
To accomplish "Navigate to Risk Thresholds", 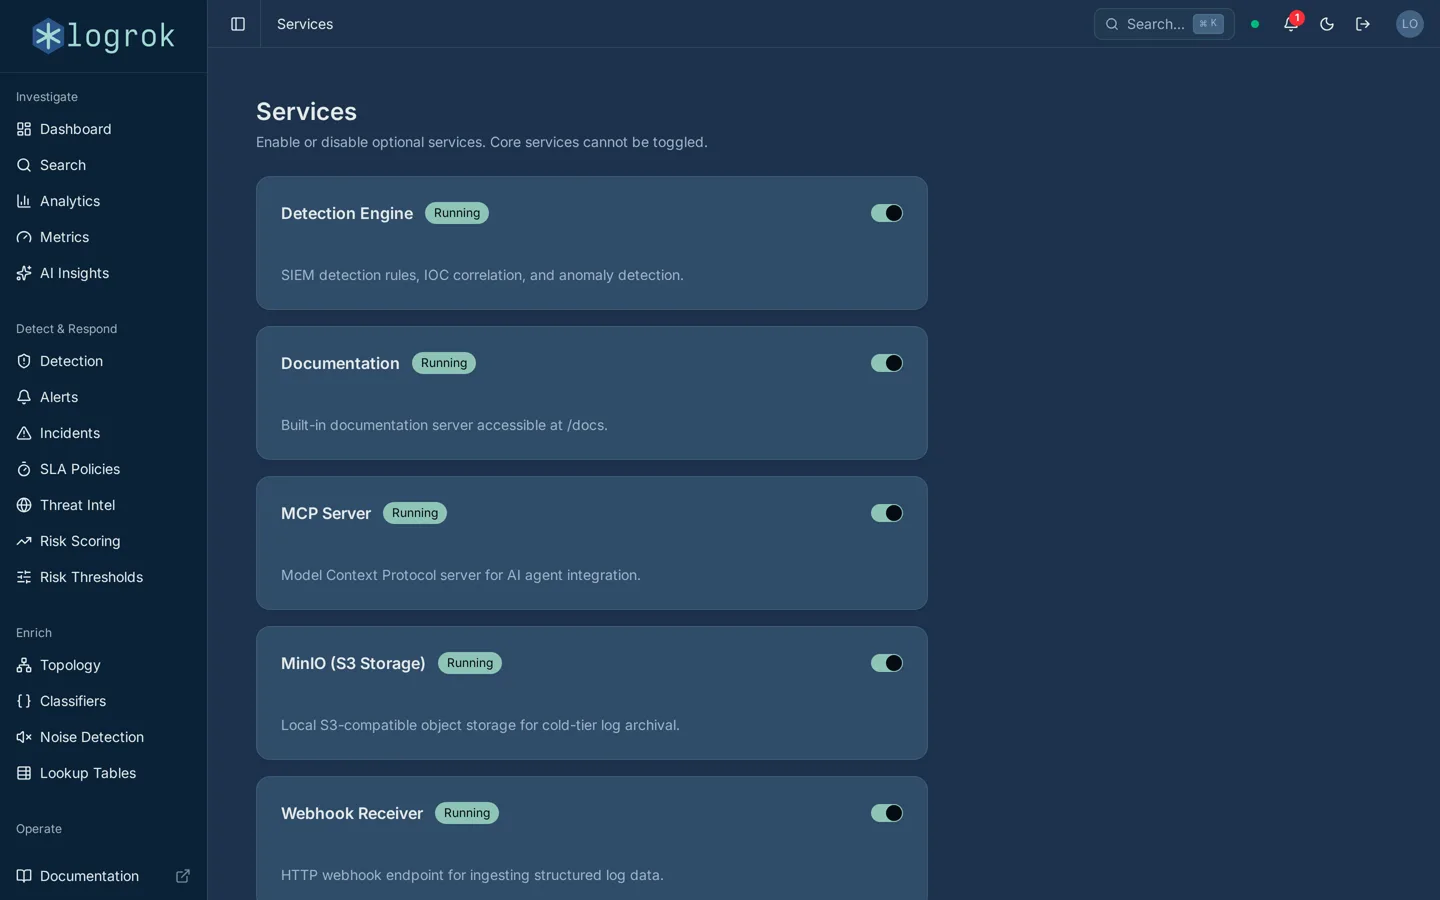I will [x=104, y=577].
